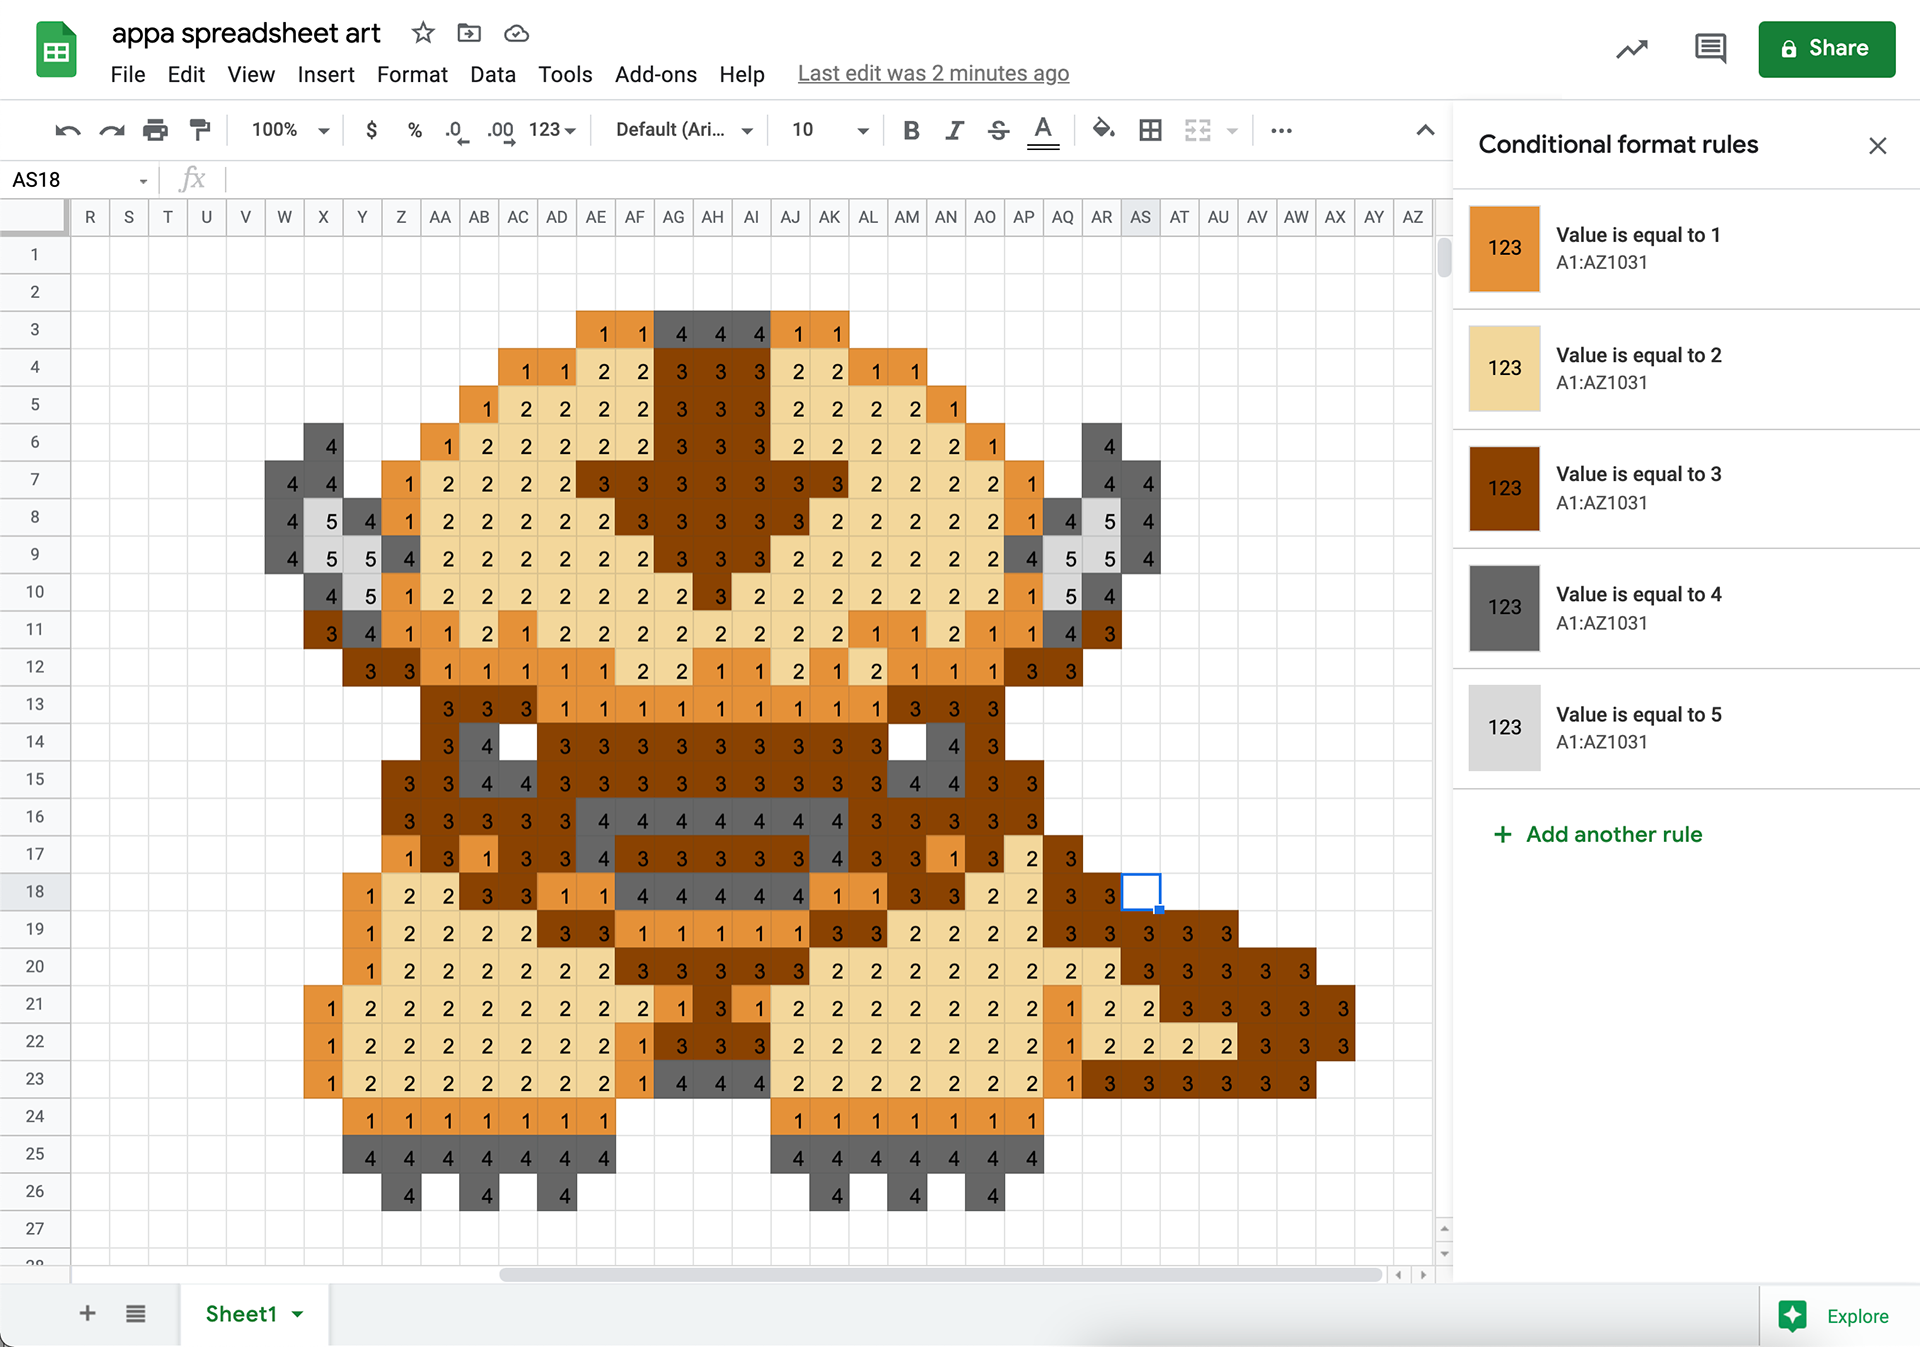Select the orange 'equal to 1' swatch
This screenshot has width=1920, height=1347.
(1504, 248)
